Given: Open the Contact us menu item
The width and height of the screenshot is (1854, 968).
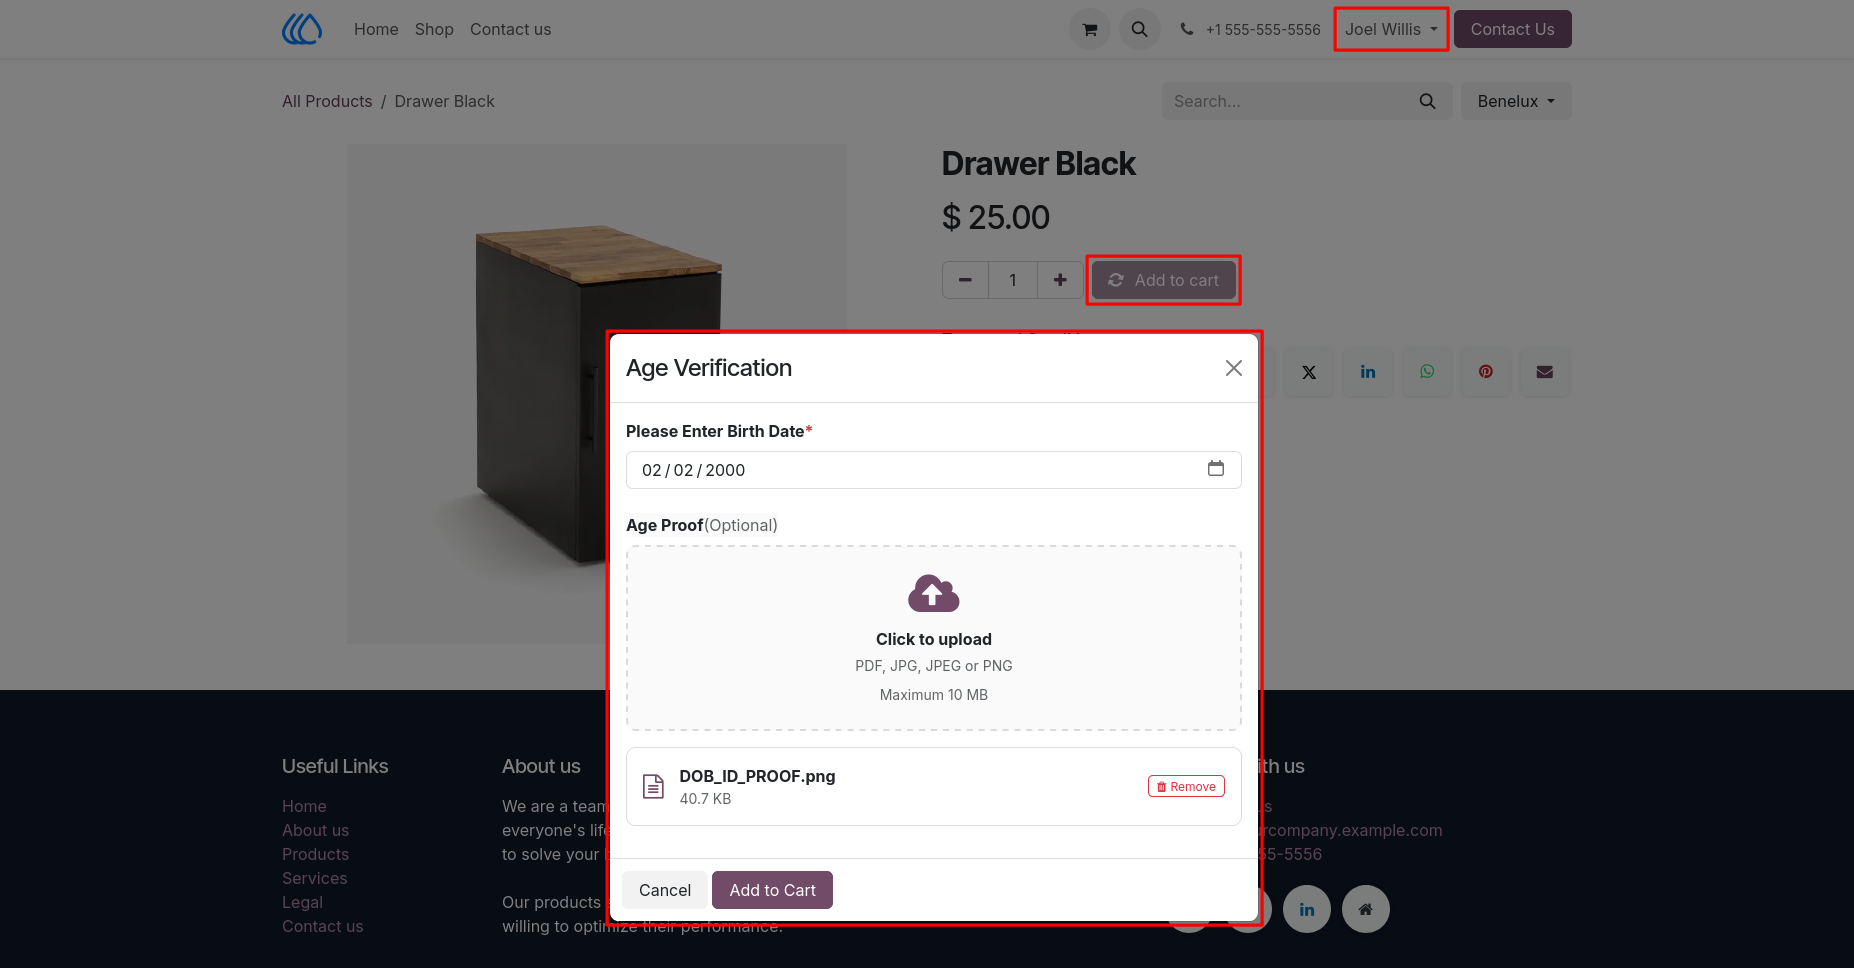Looking at the screenshot, I should coord(510,29).
